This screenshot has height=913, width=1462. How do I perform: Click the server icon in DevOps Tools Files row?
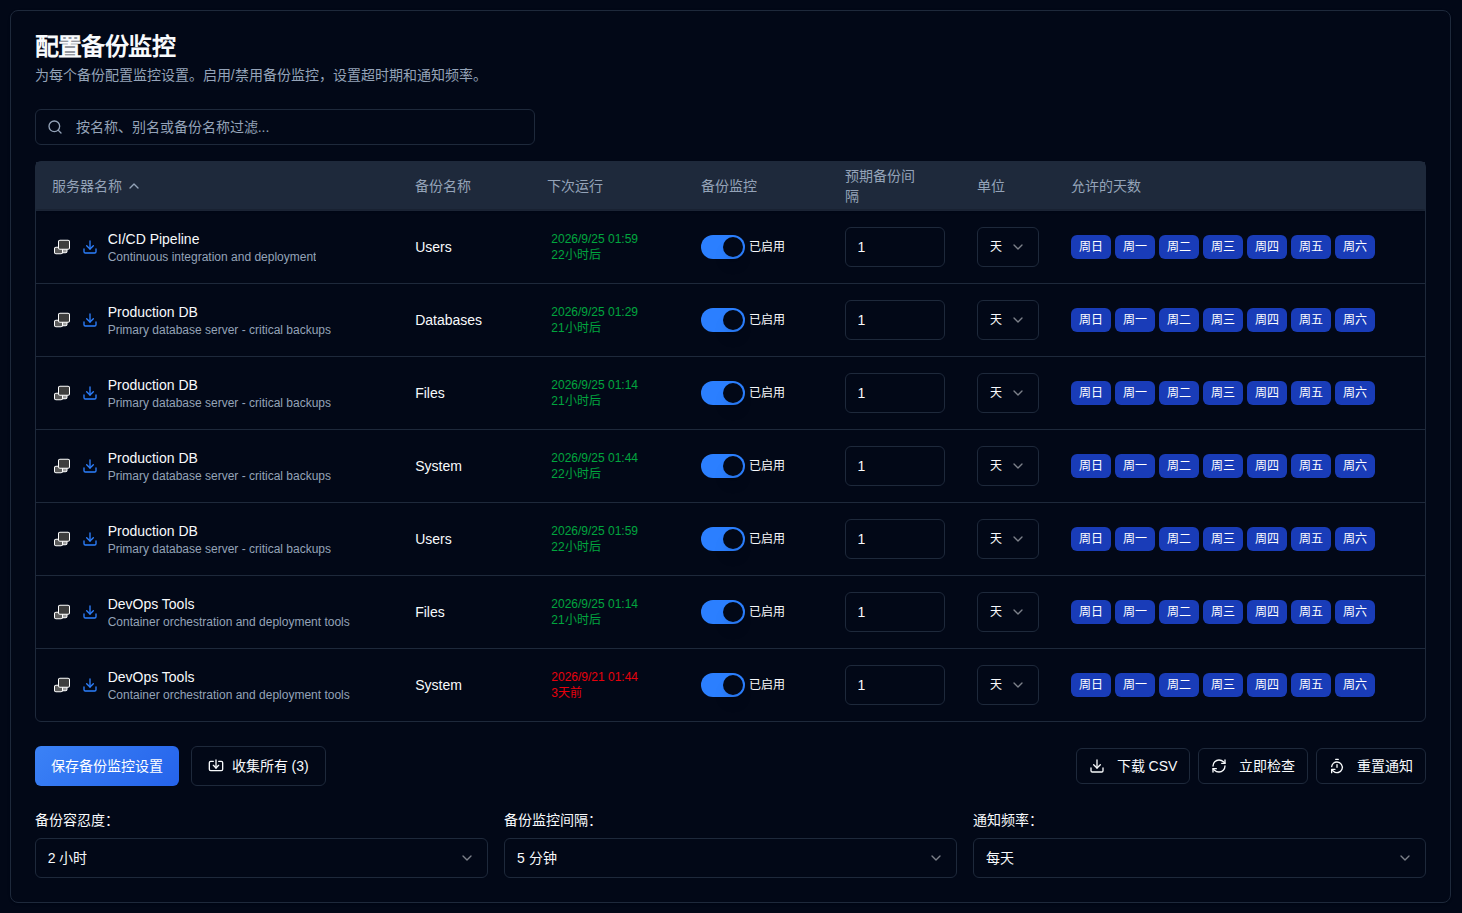(x=62, y=612)
